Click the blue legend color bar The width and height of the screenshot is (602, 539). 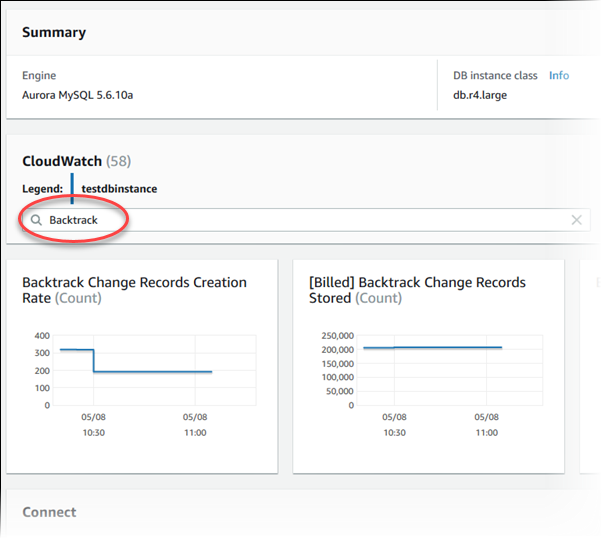tap(72, 188)
